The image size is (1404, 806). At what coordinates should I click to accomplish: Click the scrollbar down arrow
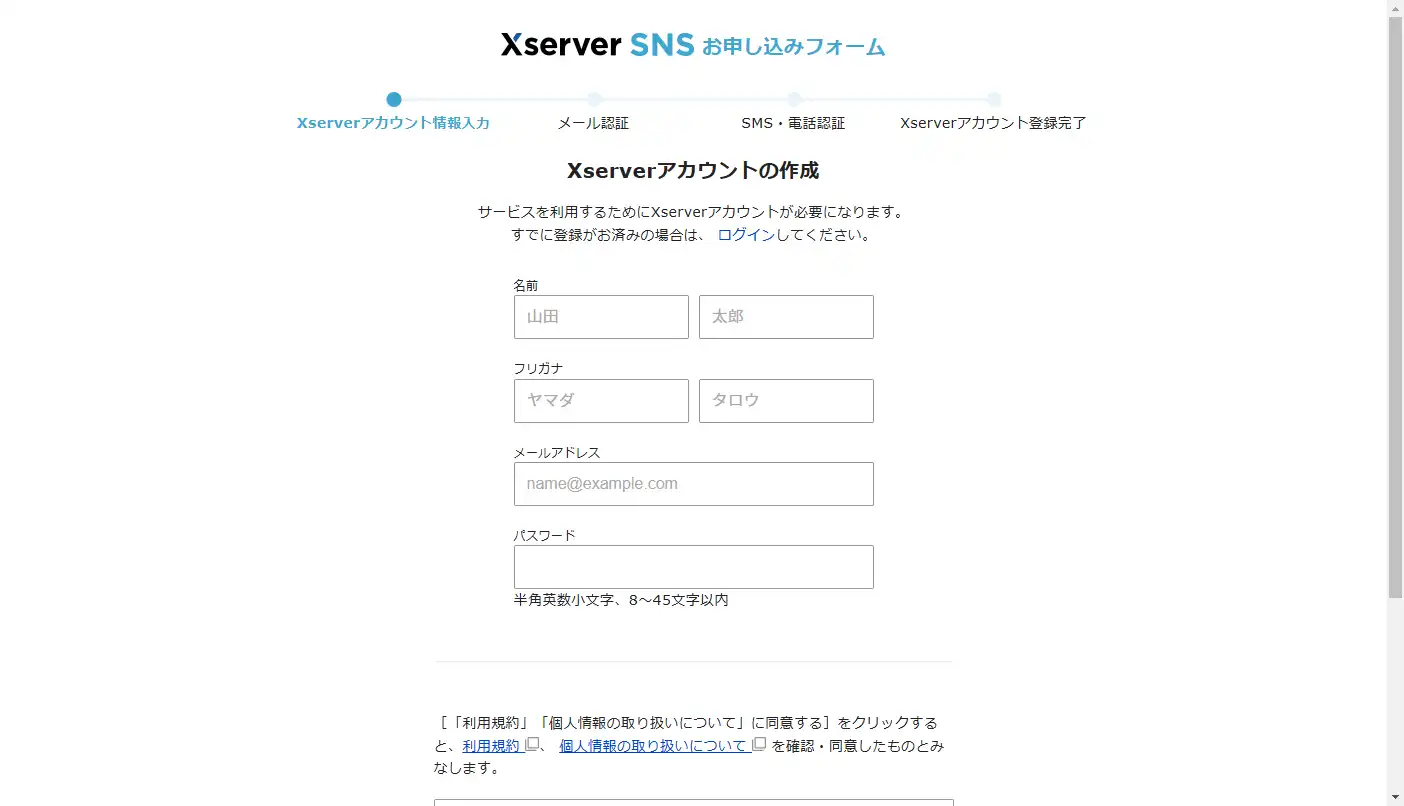click(x=1395, y=798)
